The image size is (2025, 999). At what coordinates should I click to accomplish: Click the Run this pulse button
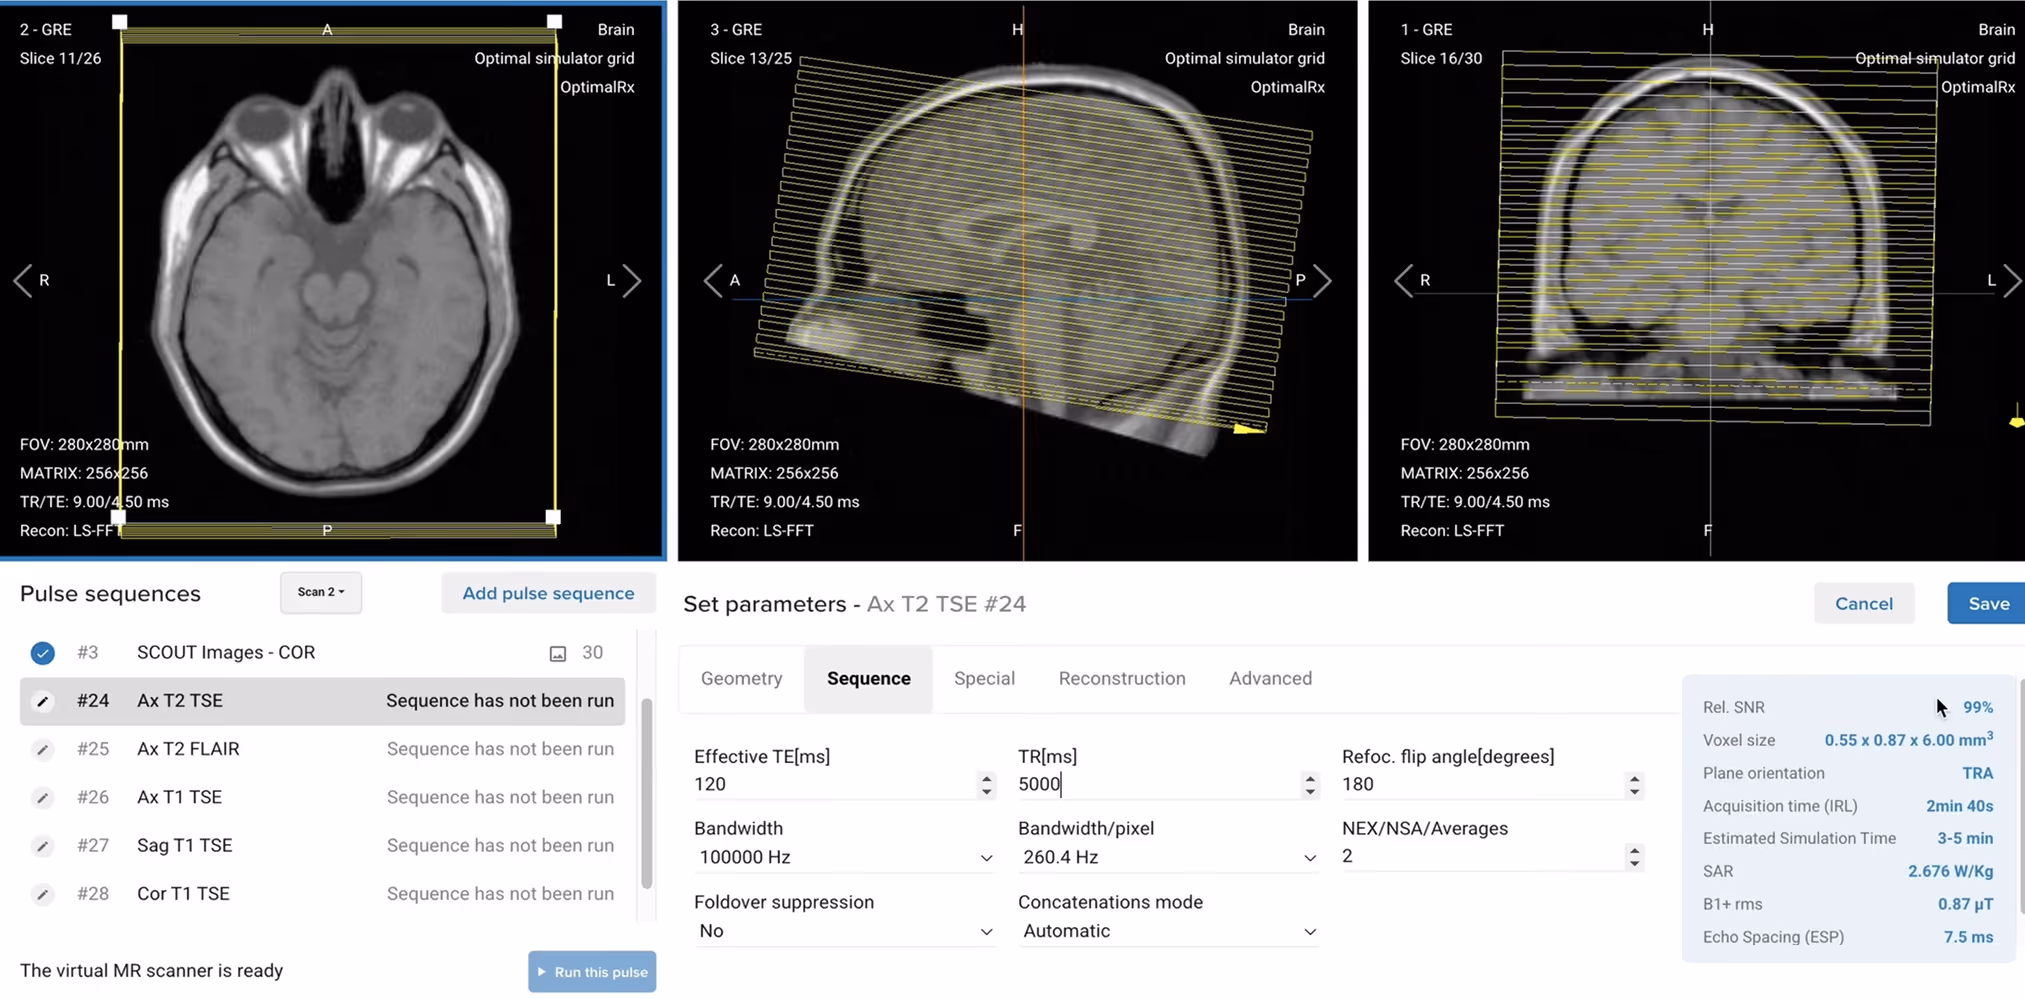point(592,971)
